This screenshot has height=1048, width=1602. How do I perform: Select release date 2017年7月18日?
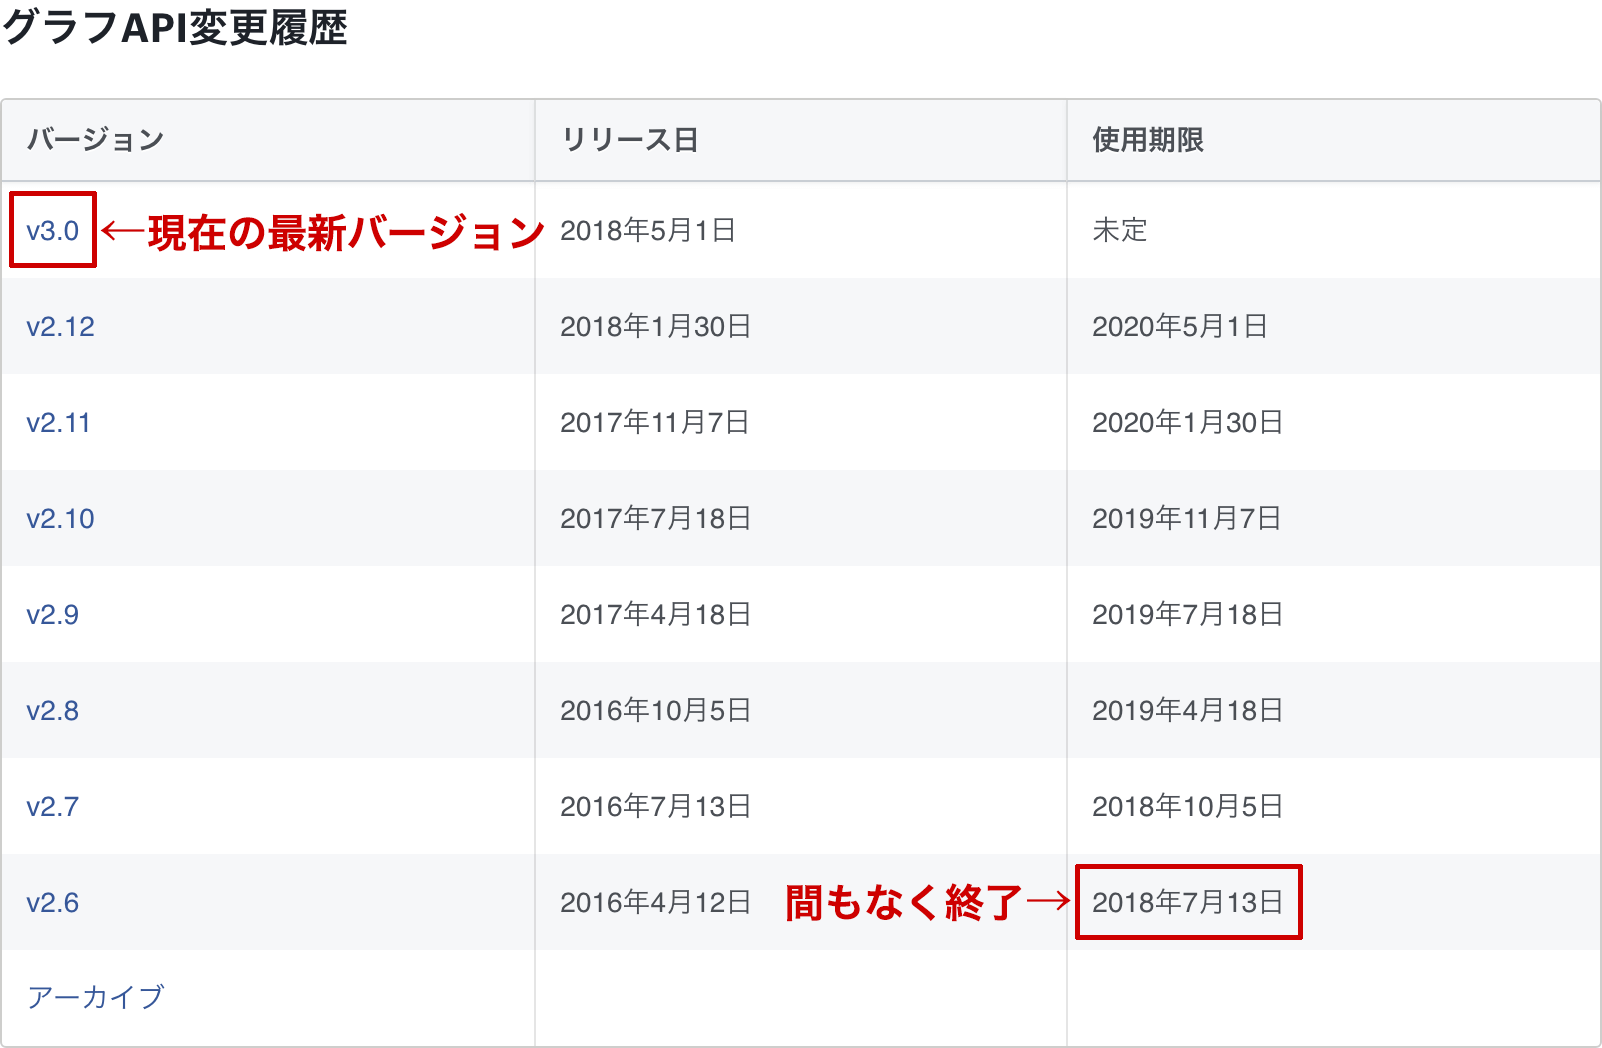pos(656,519)
